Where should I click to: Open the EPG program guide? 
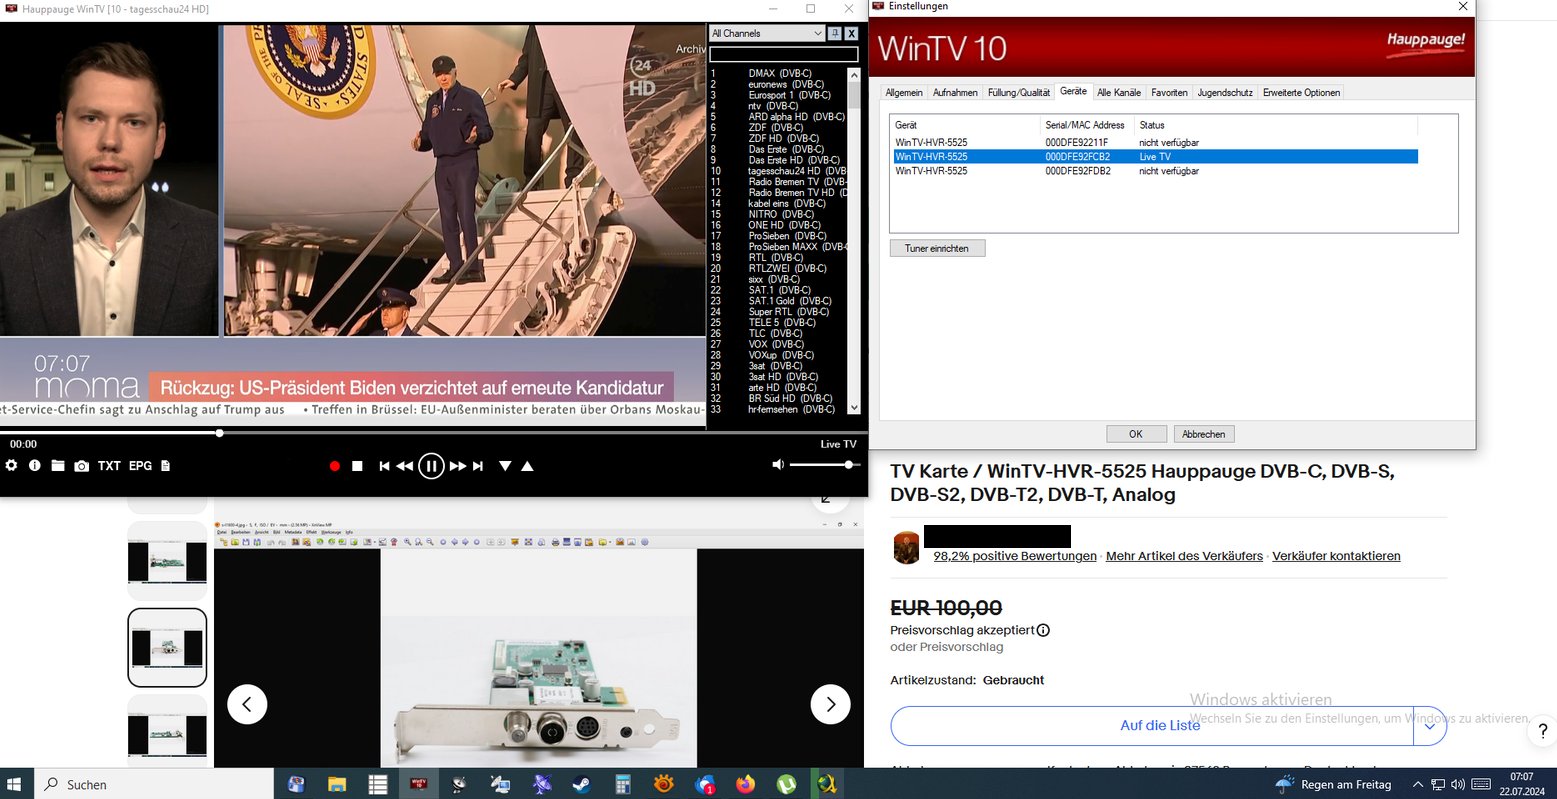coord(140,466)
